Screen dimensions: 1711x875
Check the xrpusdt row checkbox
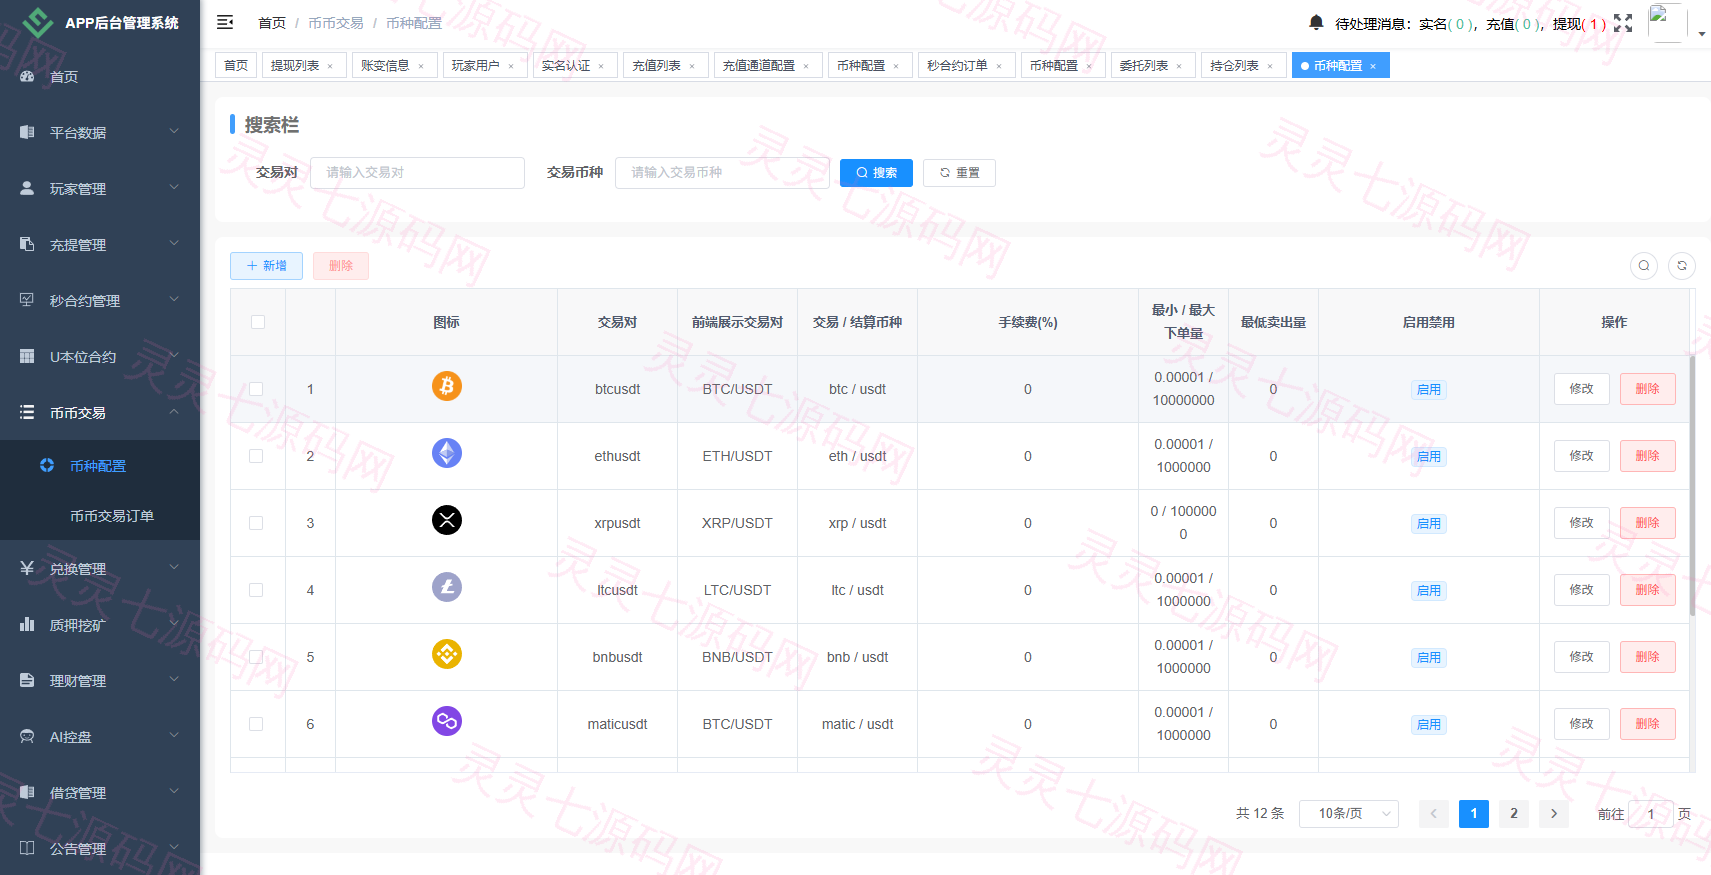[x=256, y=523]
